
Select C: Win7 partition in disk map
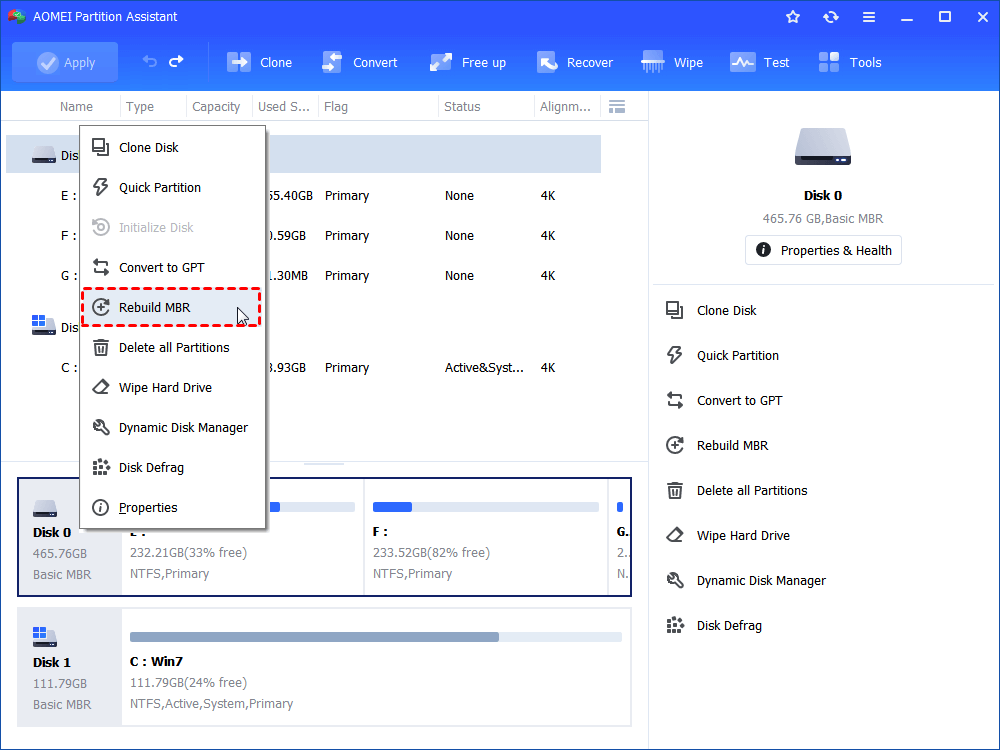376,667
